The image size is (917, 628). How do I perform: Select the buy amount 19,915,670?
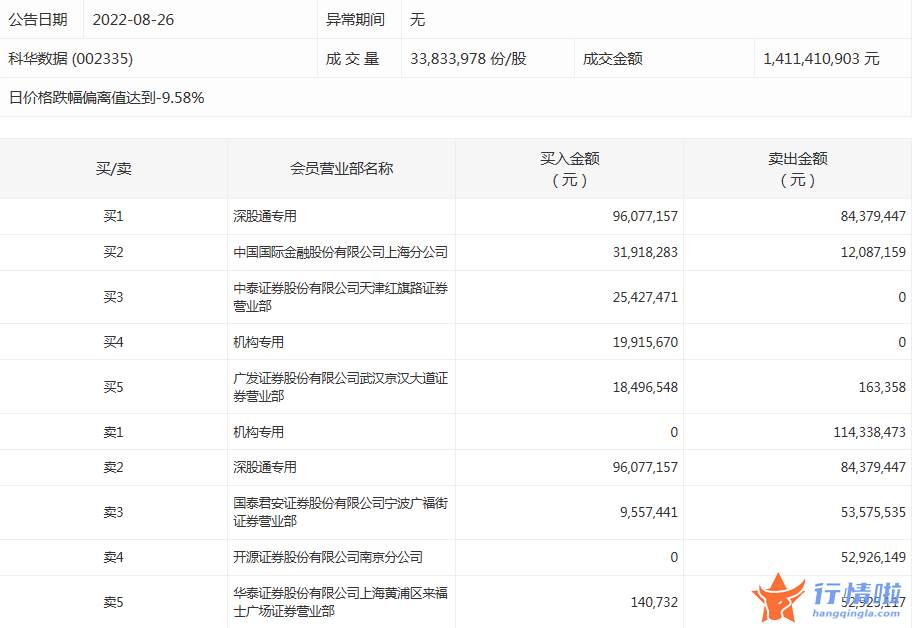pyautogui.click(x=645, y=342)
